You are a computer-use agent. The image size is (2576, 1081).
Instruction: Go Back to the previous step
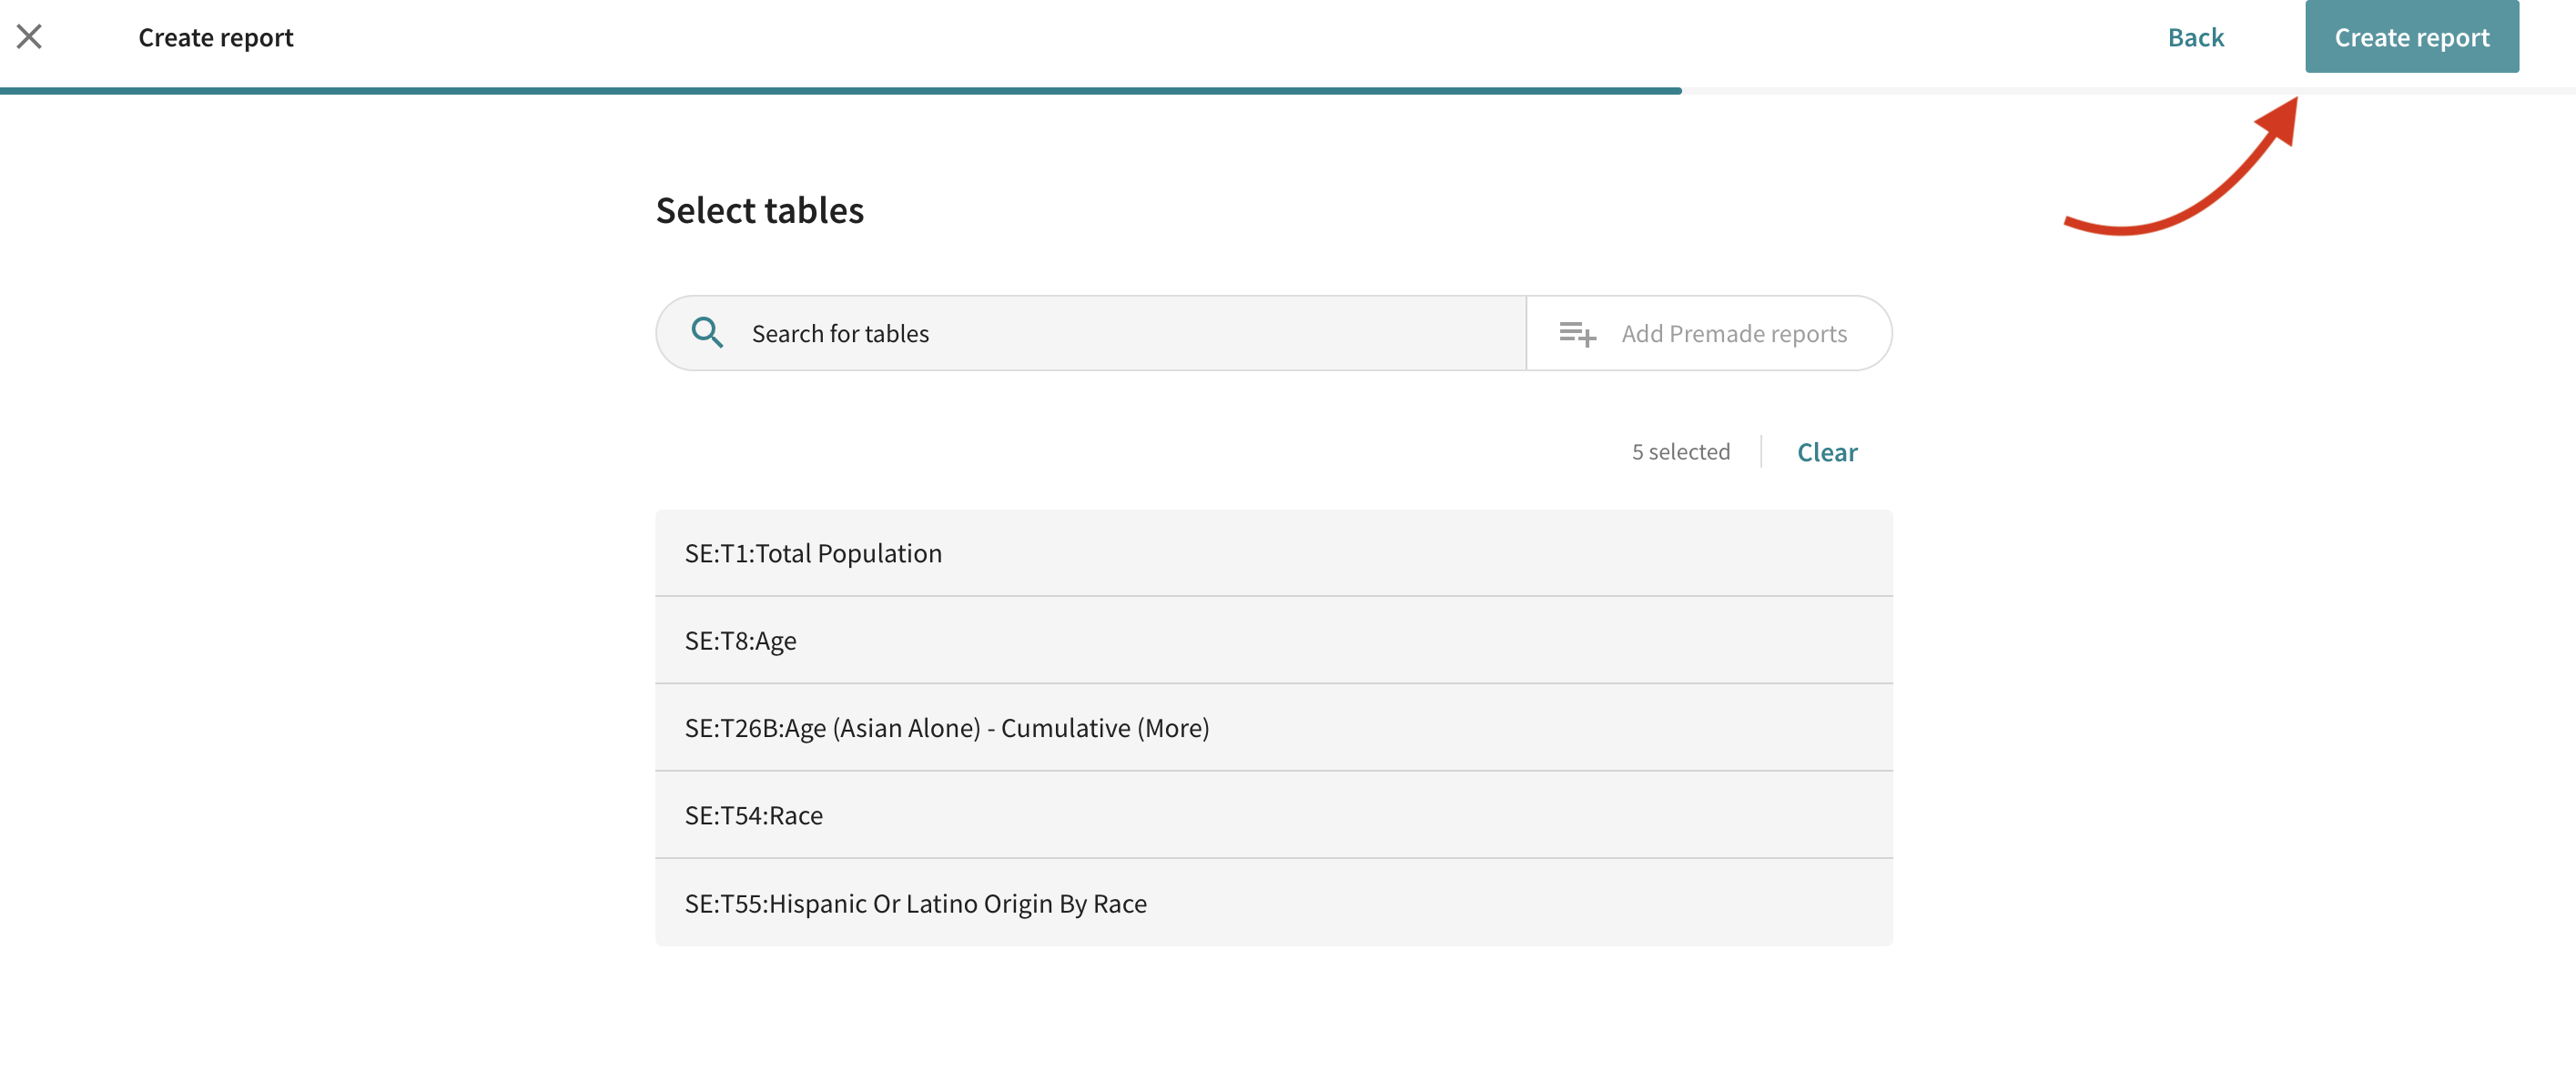[x=2195, y=37]
